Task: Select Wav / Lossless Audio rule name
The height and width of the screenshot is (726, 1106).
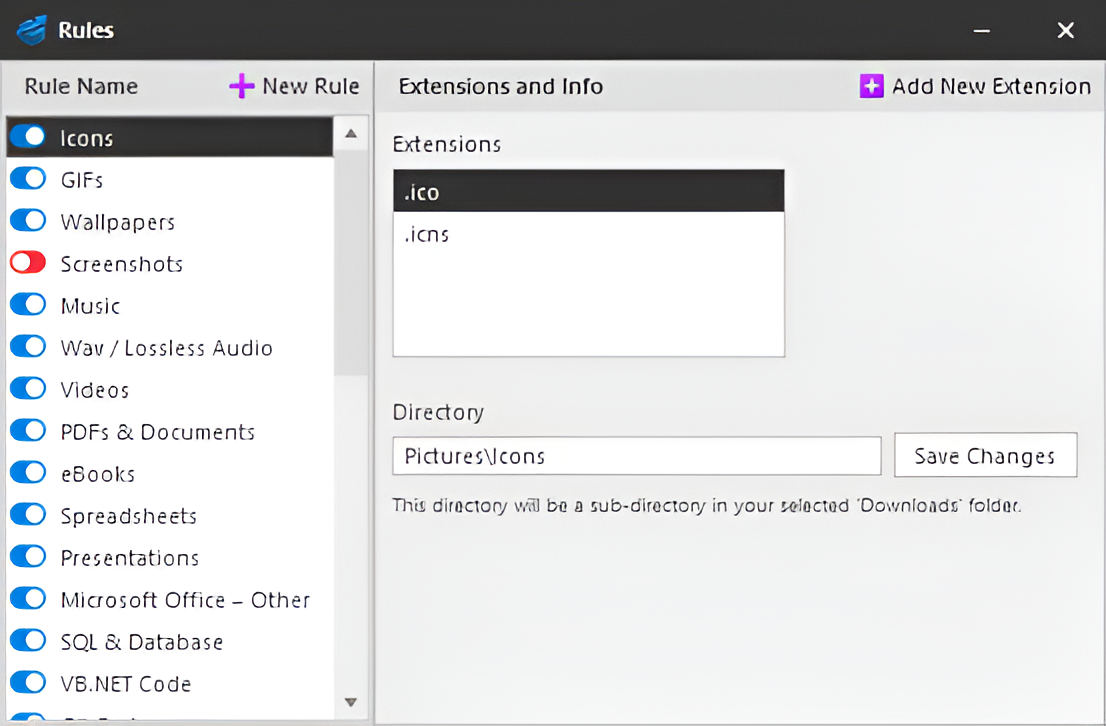Action: (166, 348)
